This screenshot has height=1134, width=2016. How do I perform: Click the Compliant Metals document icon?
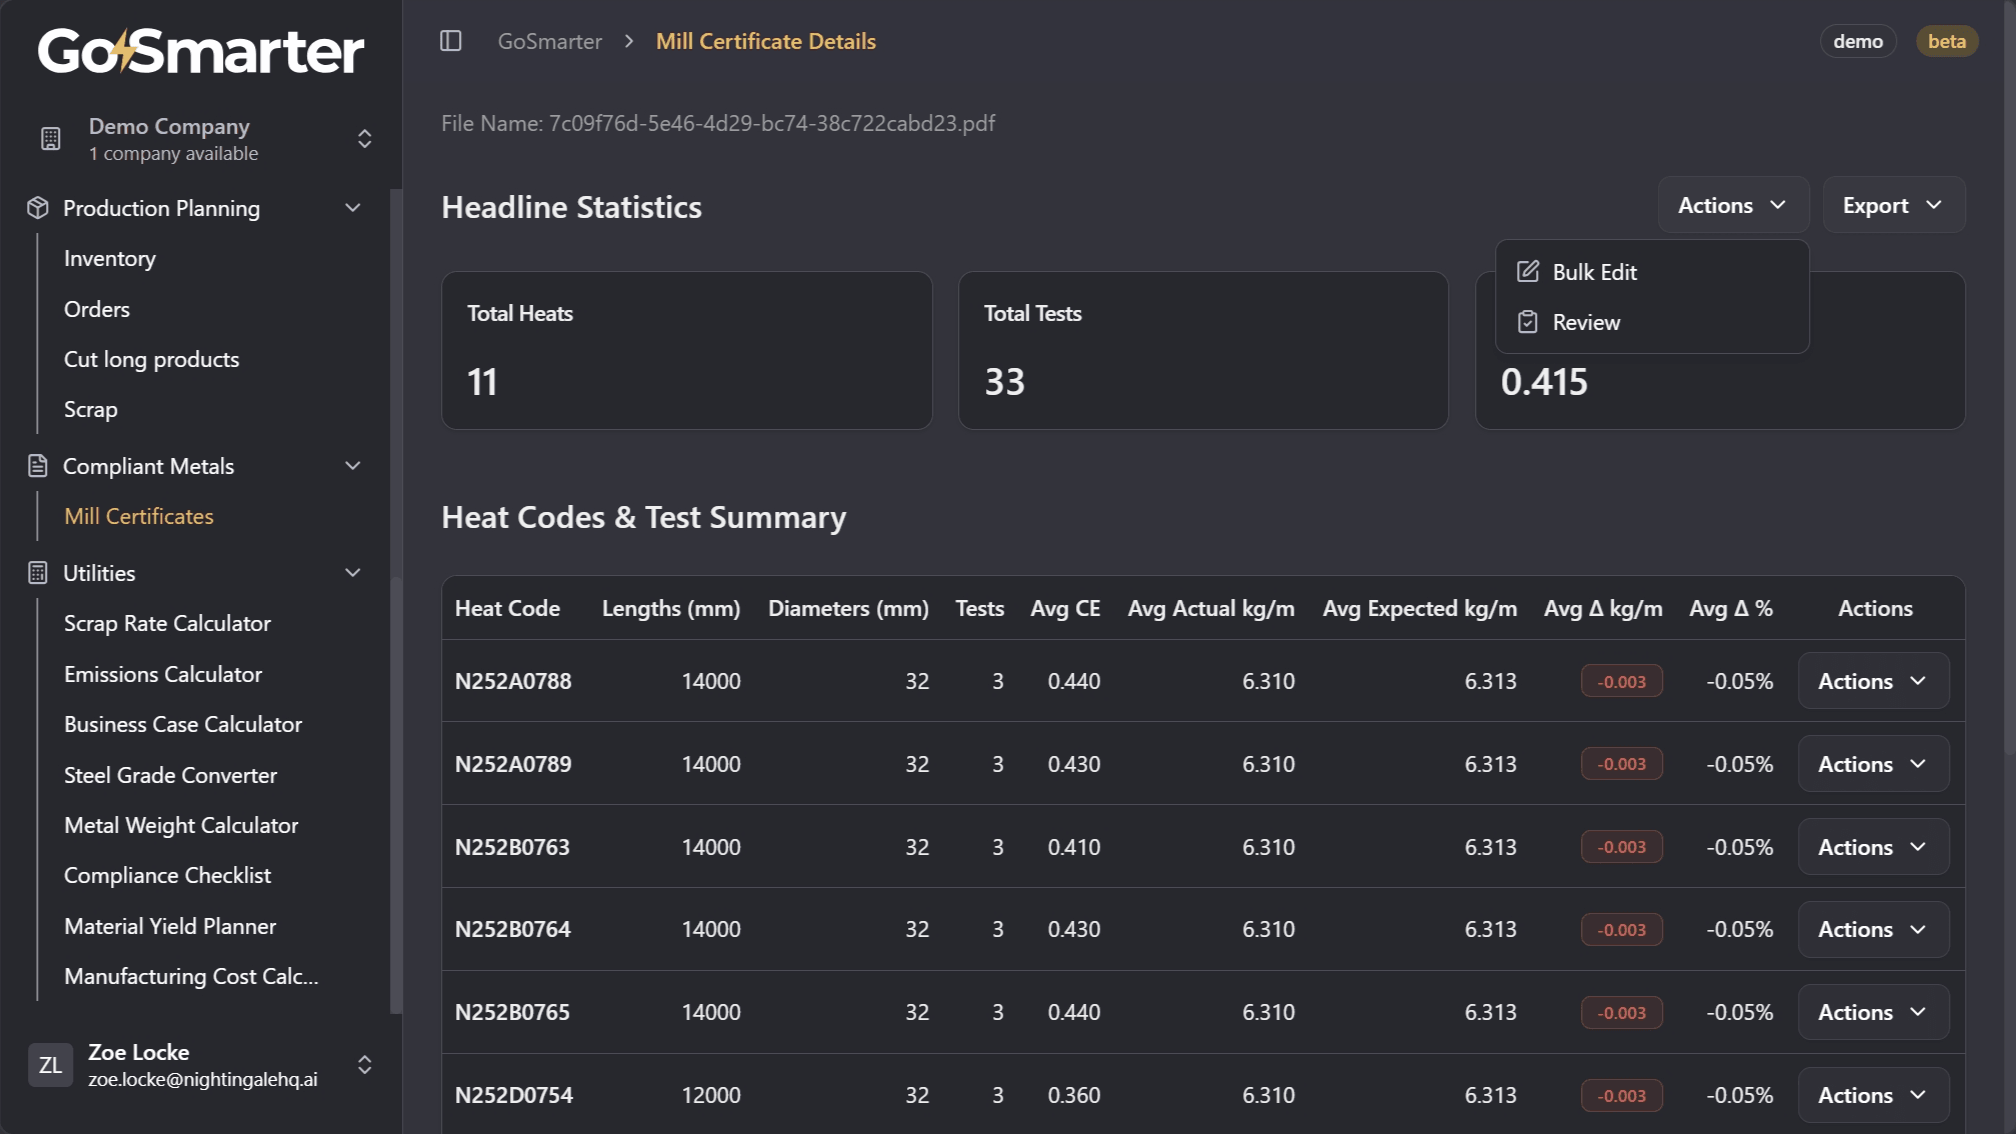tap(38, 466)
